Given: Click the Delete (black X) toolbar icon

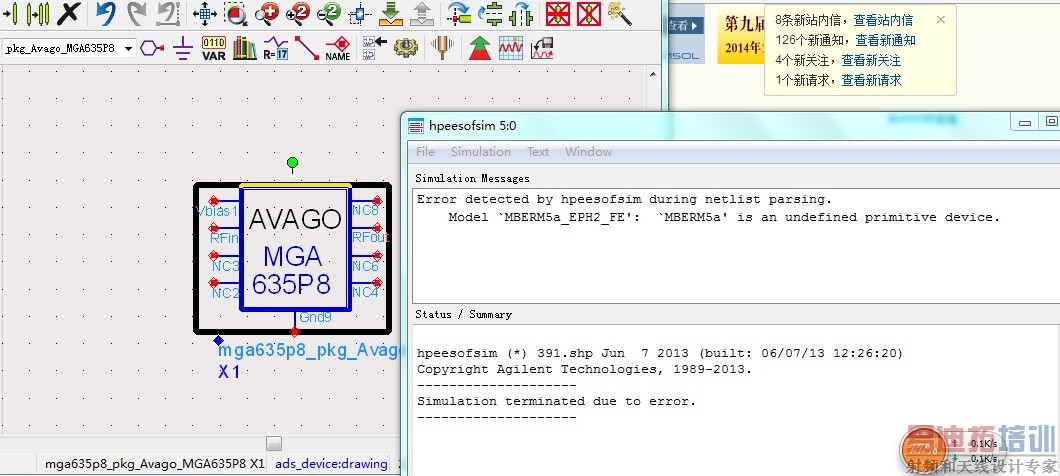Looking at the screenshot, I should 68,14.
